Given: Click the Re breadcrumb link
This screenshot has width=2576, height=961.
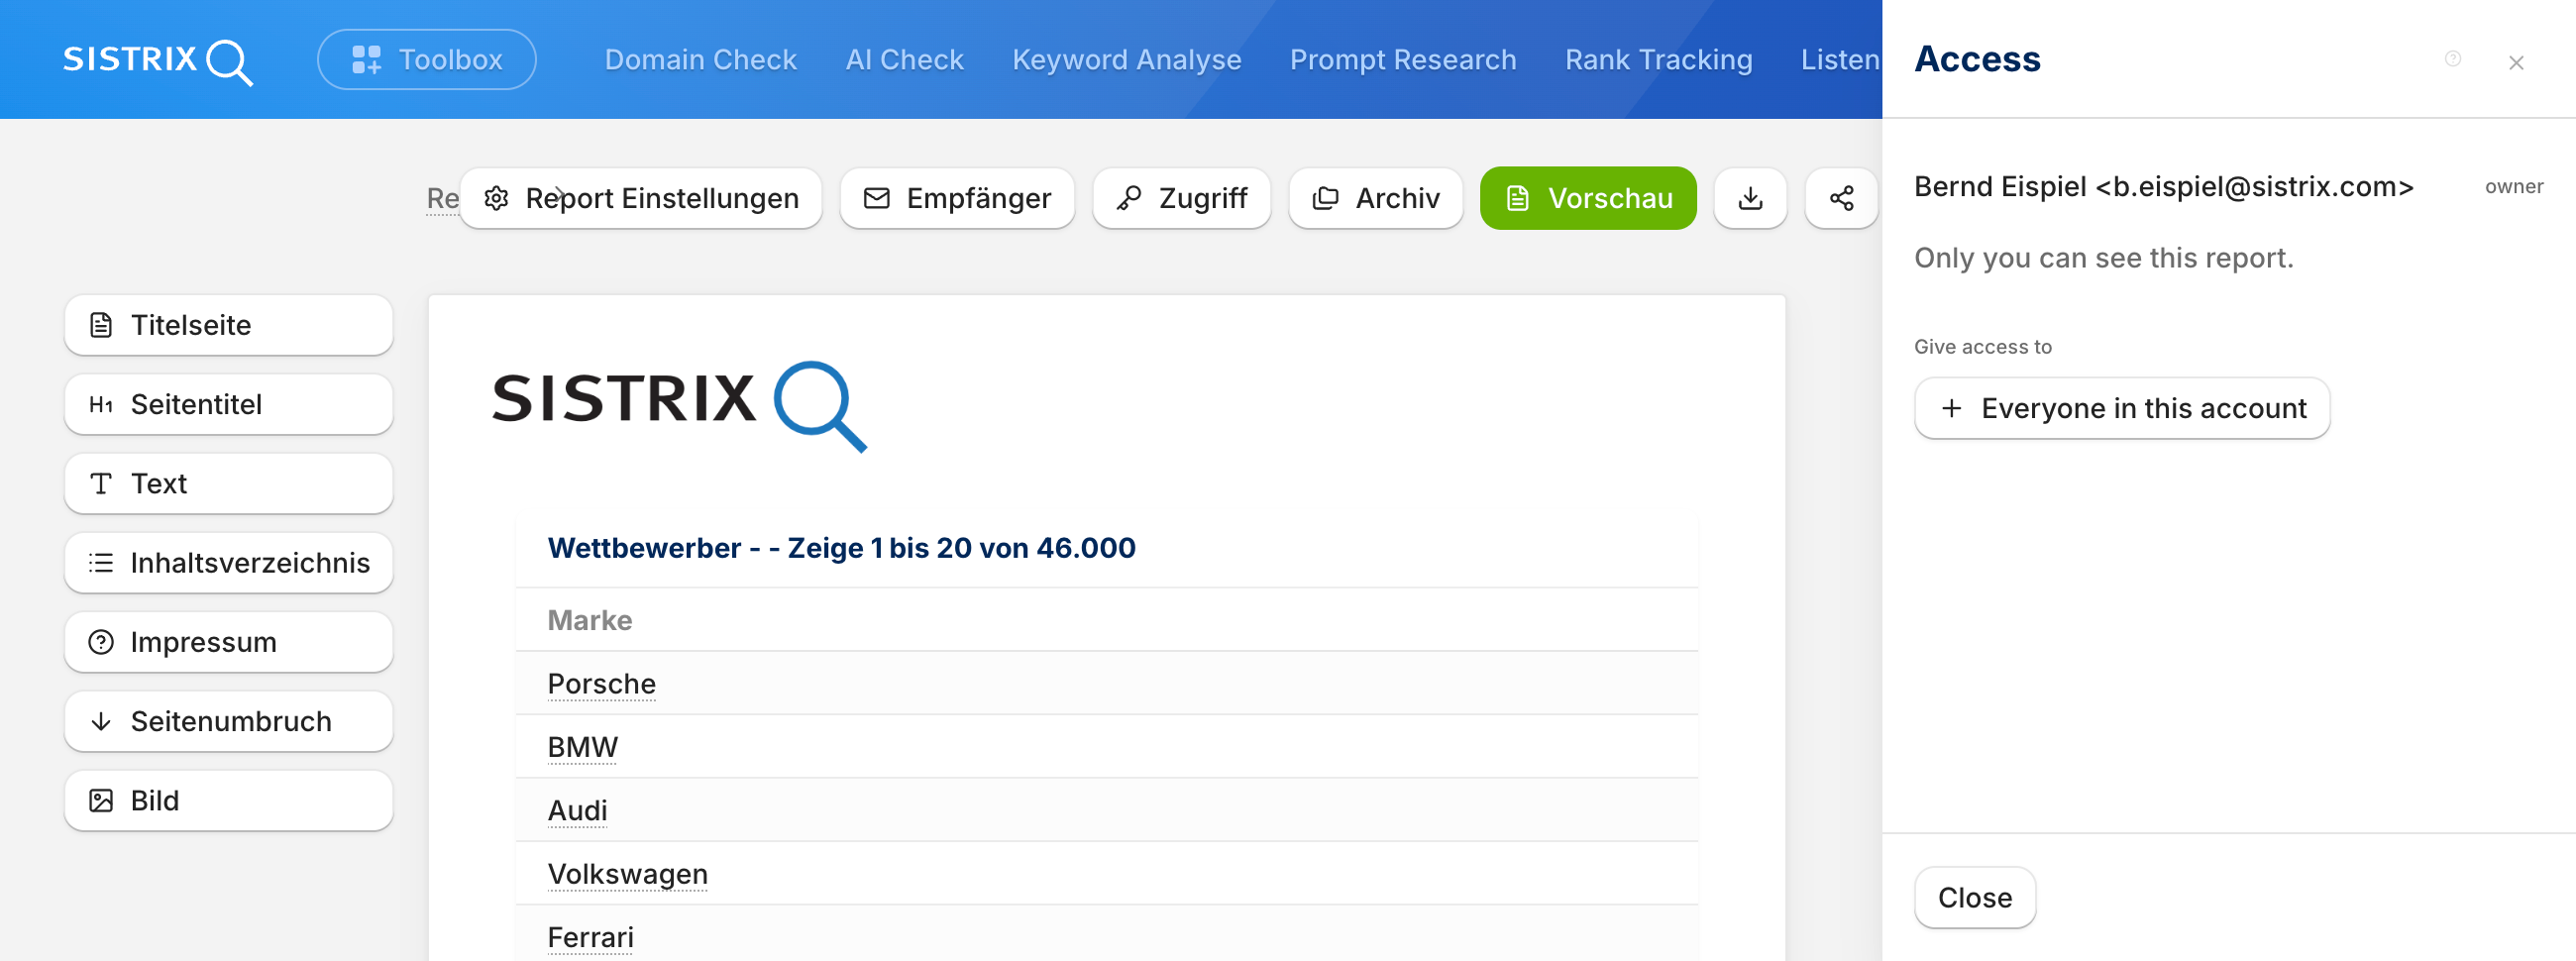Looking at the screenshot, I should pyautogui.click(x=442, y=198).
